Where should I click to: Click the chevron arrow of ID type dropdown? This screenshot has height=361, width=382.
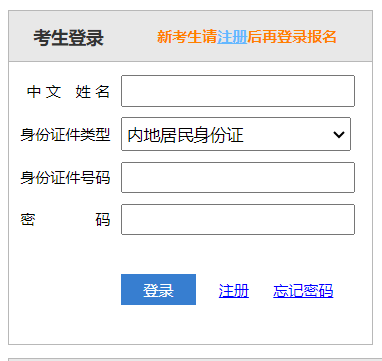tap(339, 134)
